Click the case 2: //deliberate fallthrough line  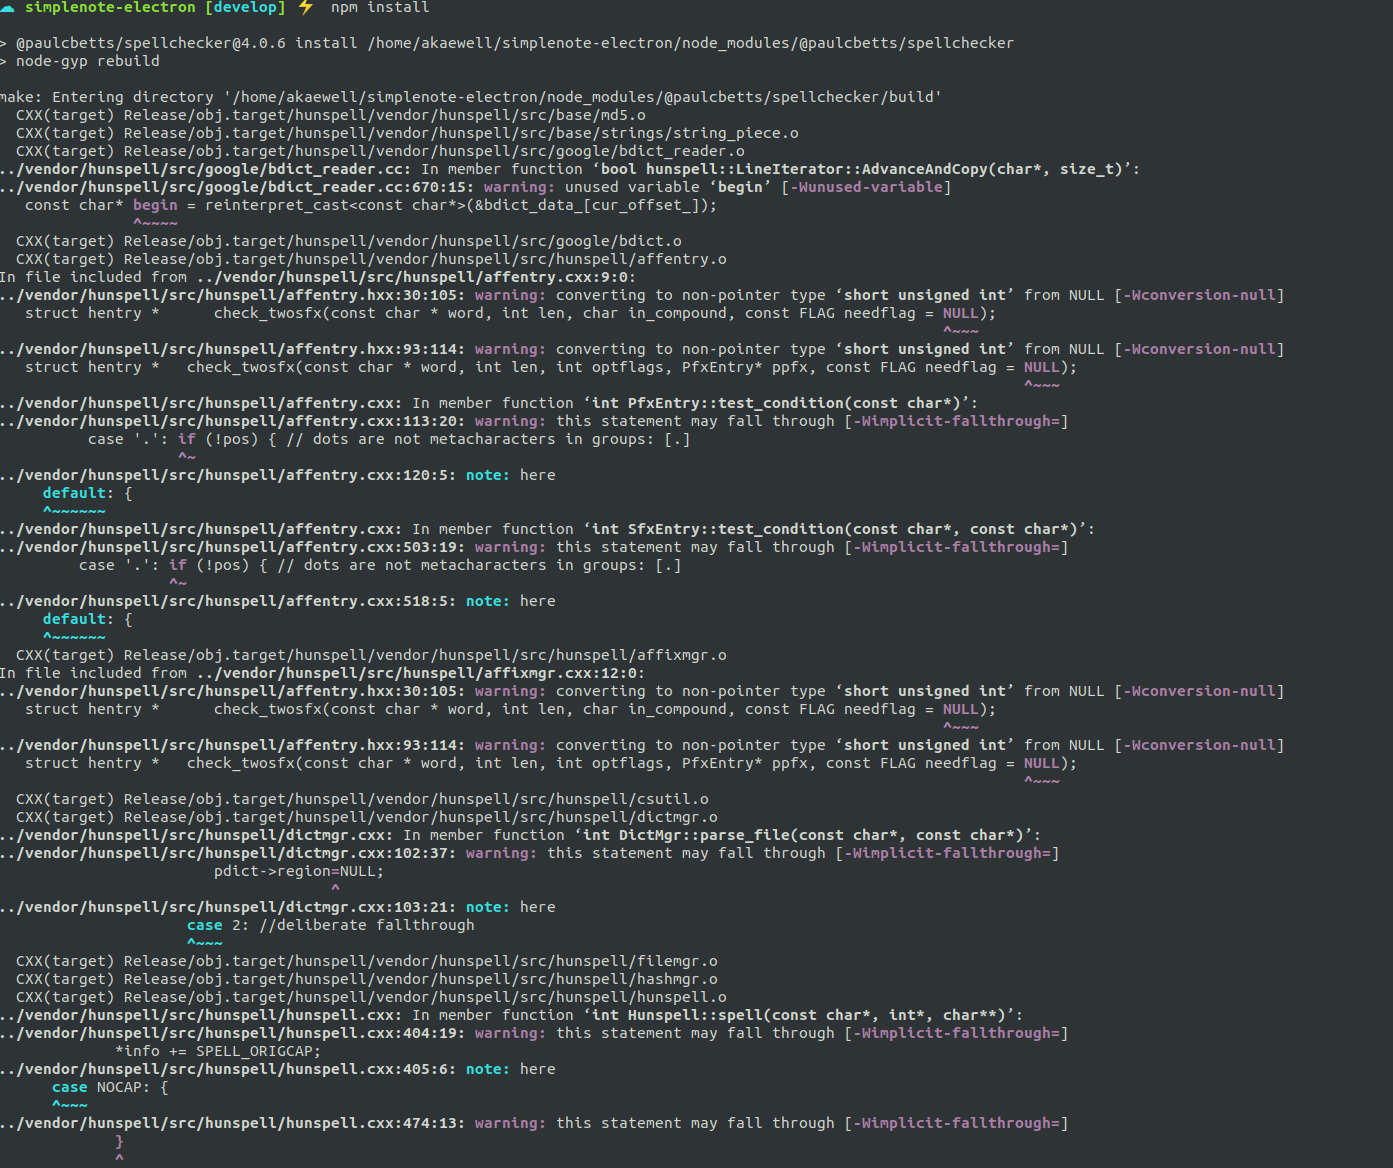click(330, 924)
